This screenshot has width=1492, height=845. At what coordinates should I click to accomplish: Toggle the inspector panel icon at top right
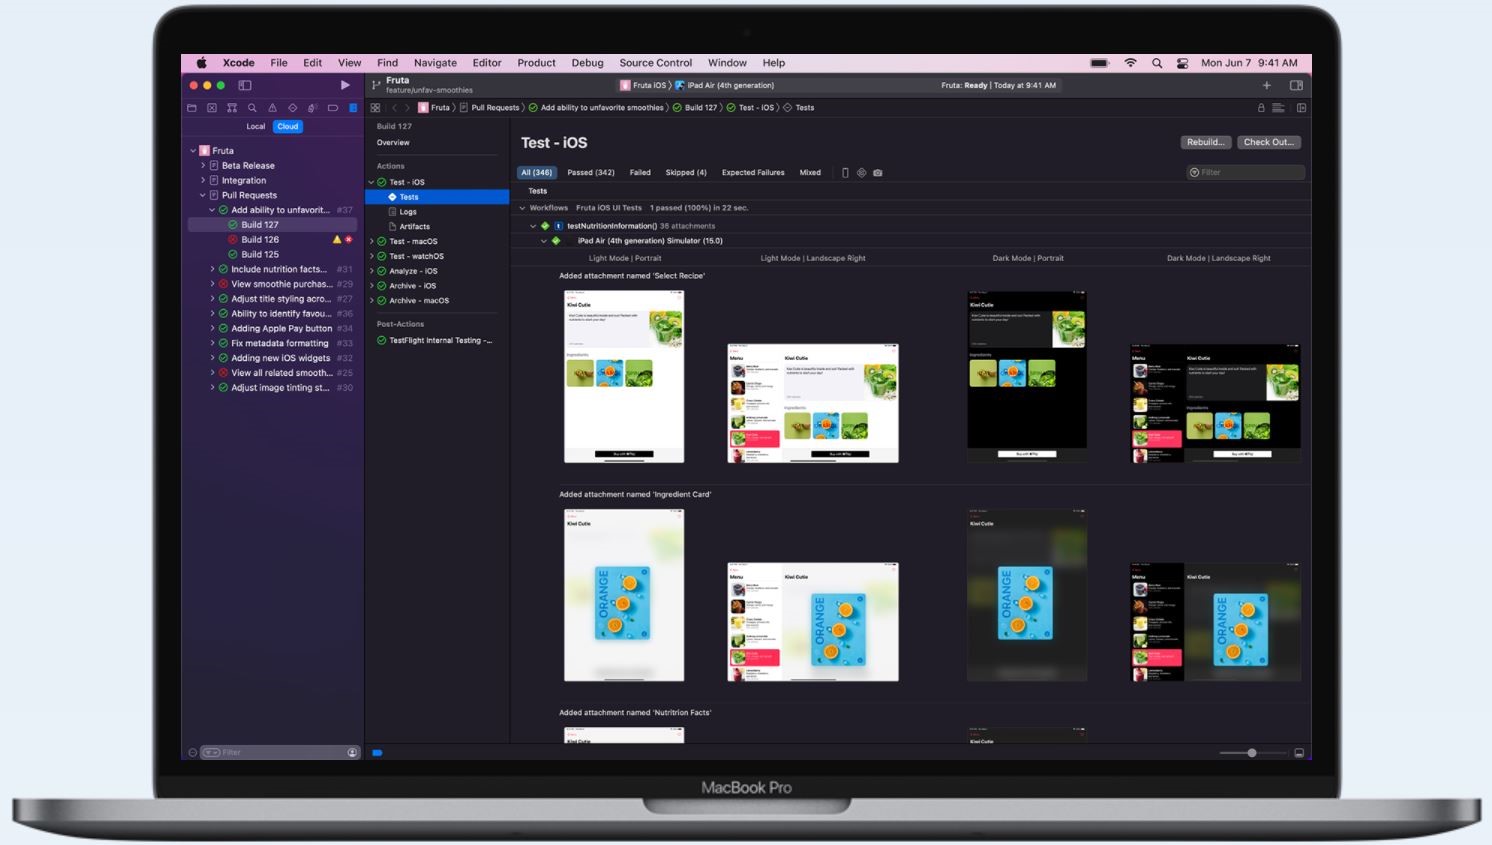click(x=1296, y=85)
